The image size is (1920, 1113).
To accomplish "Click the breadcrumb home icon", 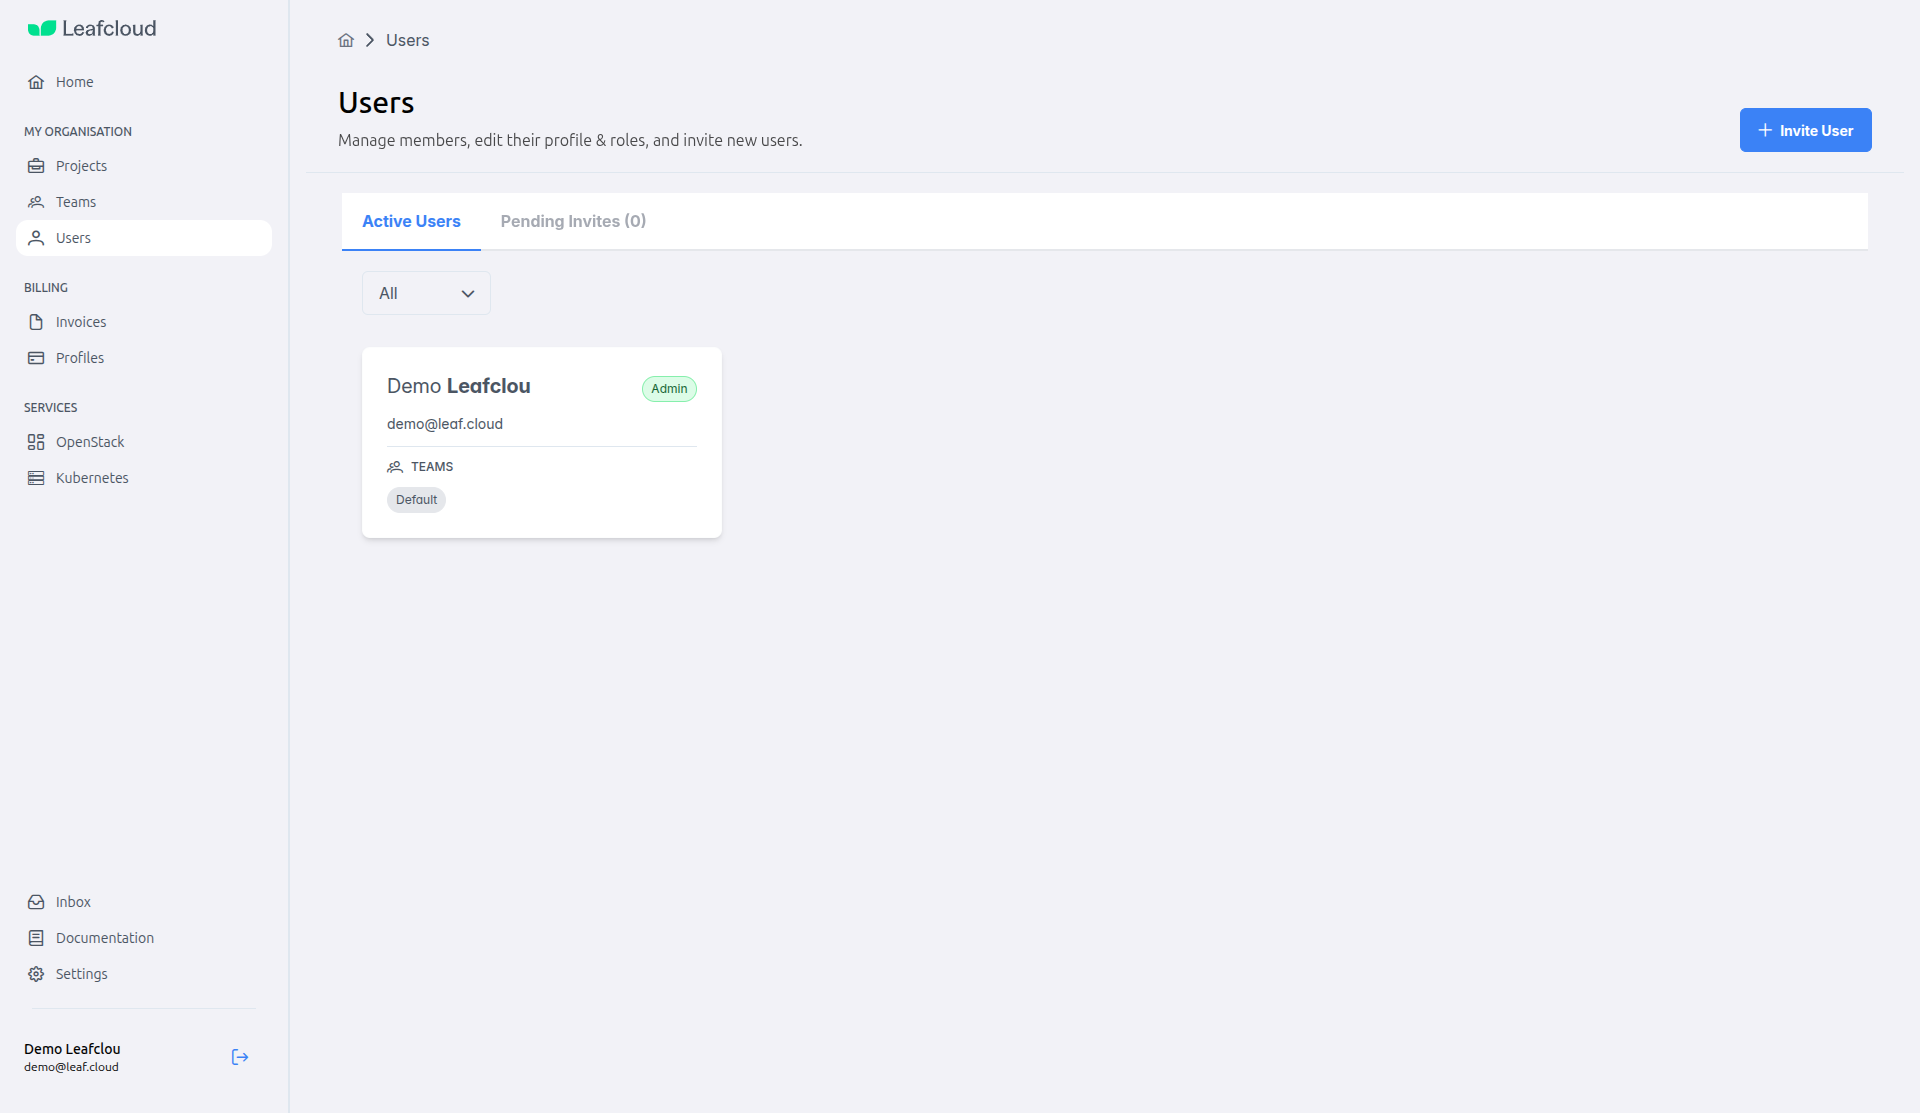I will click(x=346, y=40).
